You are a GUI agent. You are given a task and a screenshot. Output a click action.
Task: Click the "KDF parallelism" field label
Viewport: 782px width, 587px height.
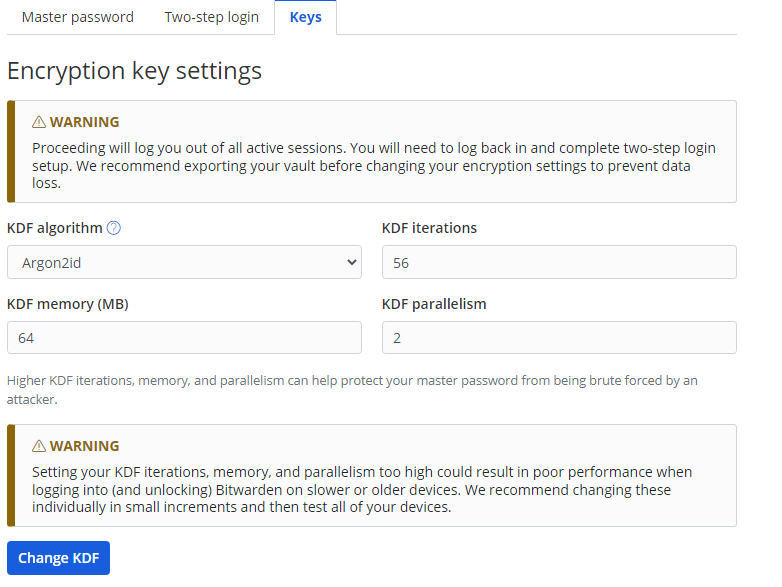(434, 304)
